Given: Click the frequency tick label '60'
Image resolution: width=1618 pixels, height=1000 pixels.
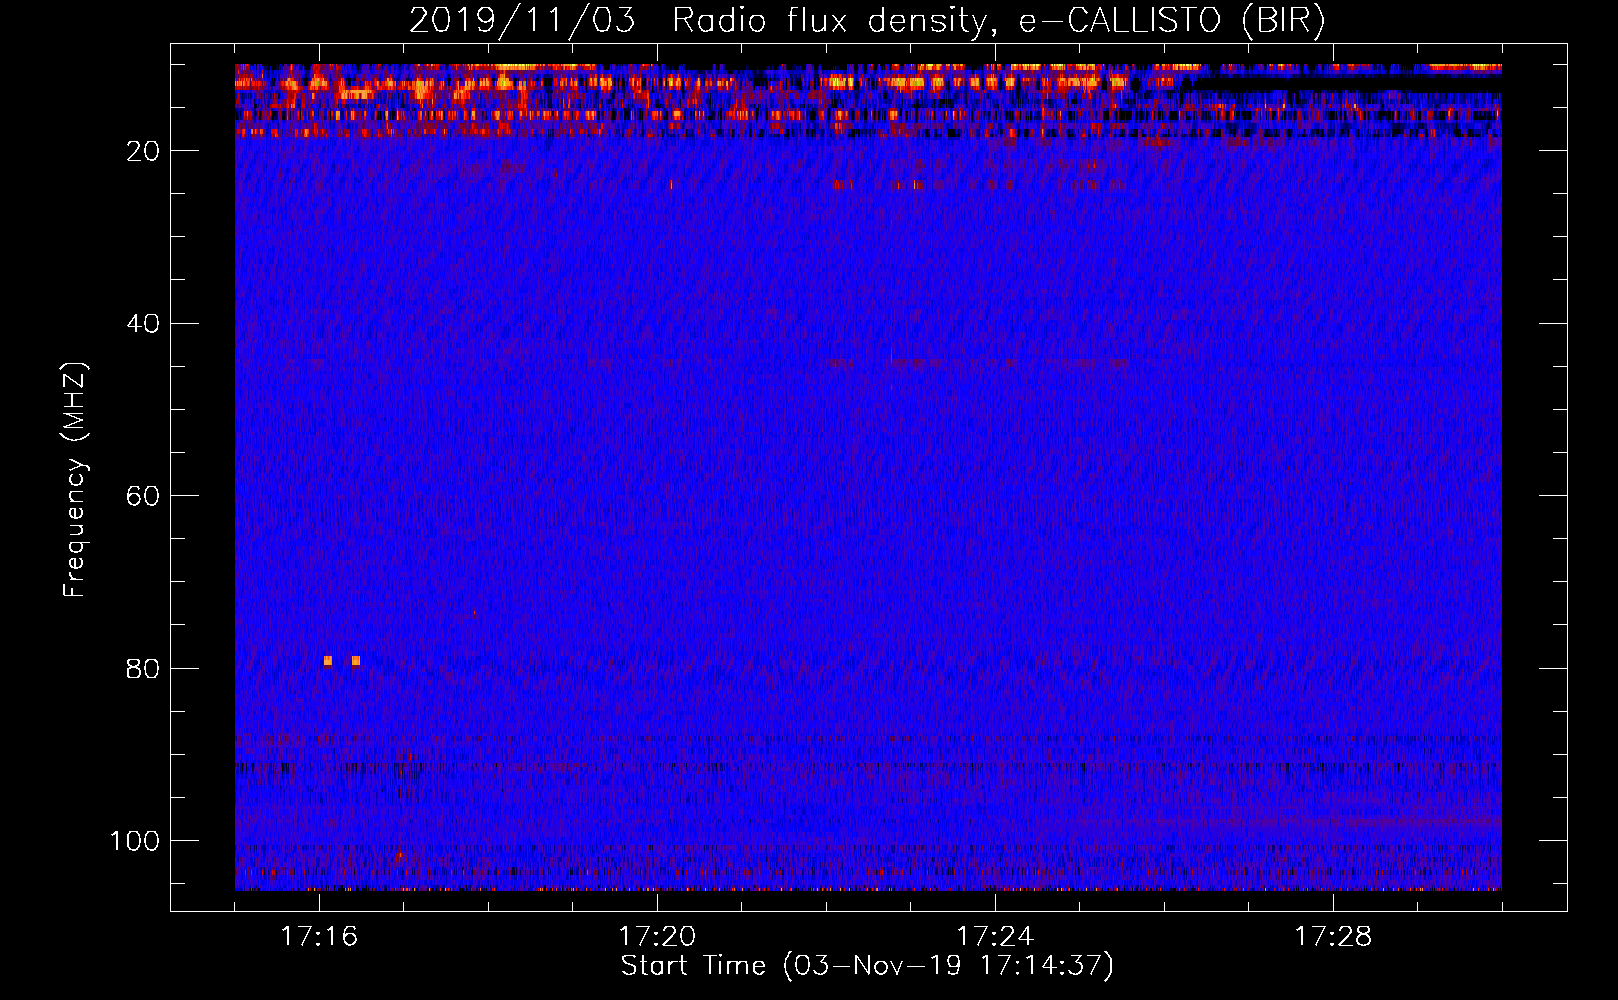Looking at the screenshot, I should click(x=144, y=496).
